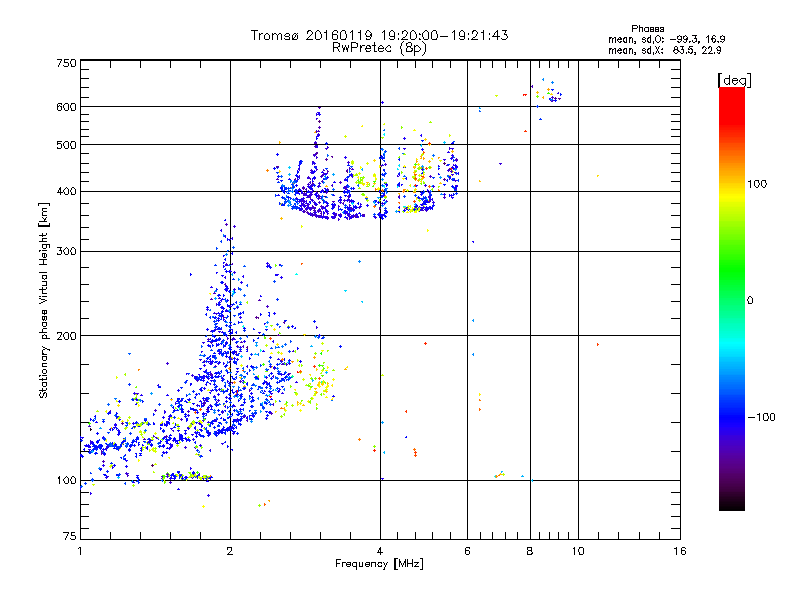Click the y-axis tick label '500'
The height and width of the screenshot is (600, 800).
pos(66,145)
